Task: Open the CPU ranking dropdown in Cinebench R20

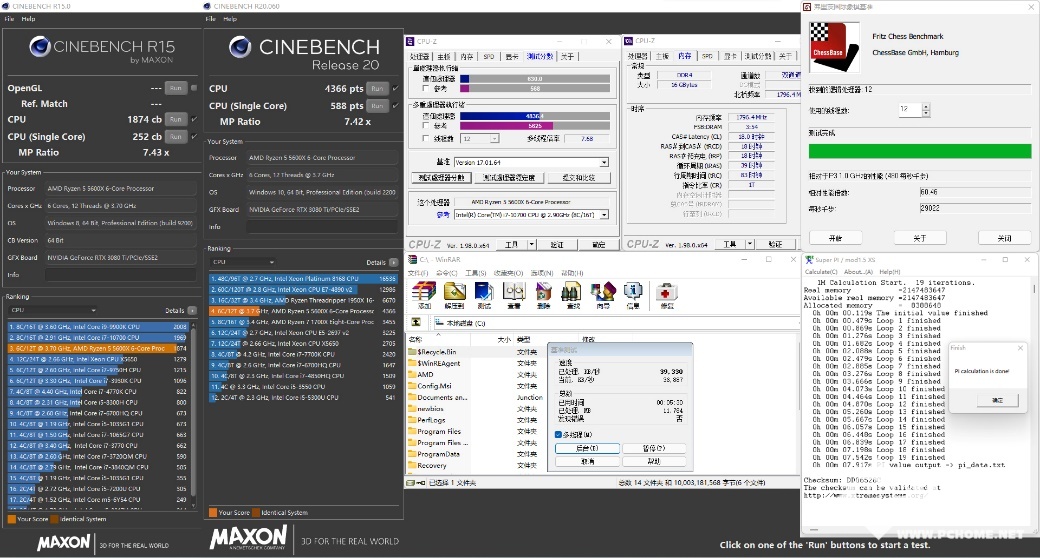Action: pos(243,262)
